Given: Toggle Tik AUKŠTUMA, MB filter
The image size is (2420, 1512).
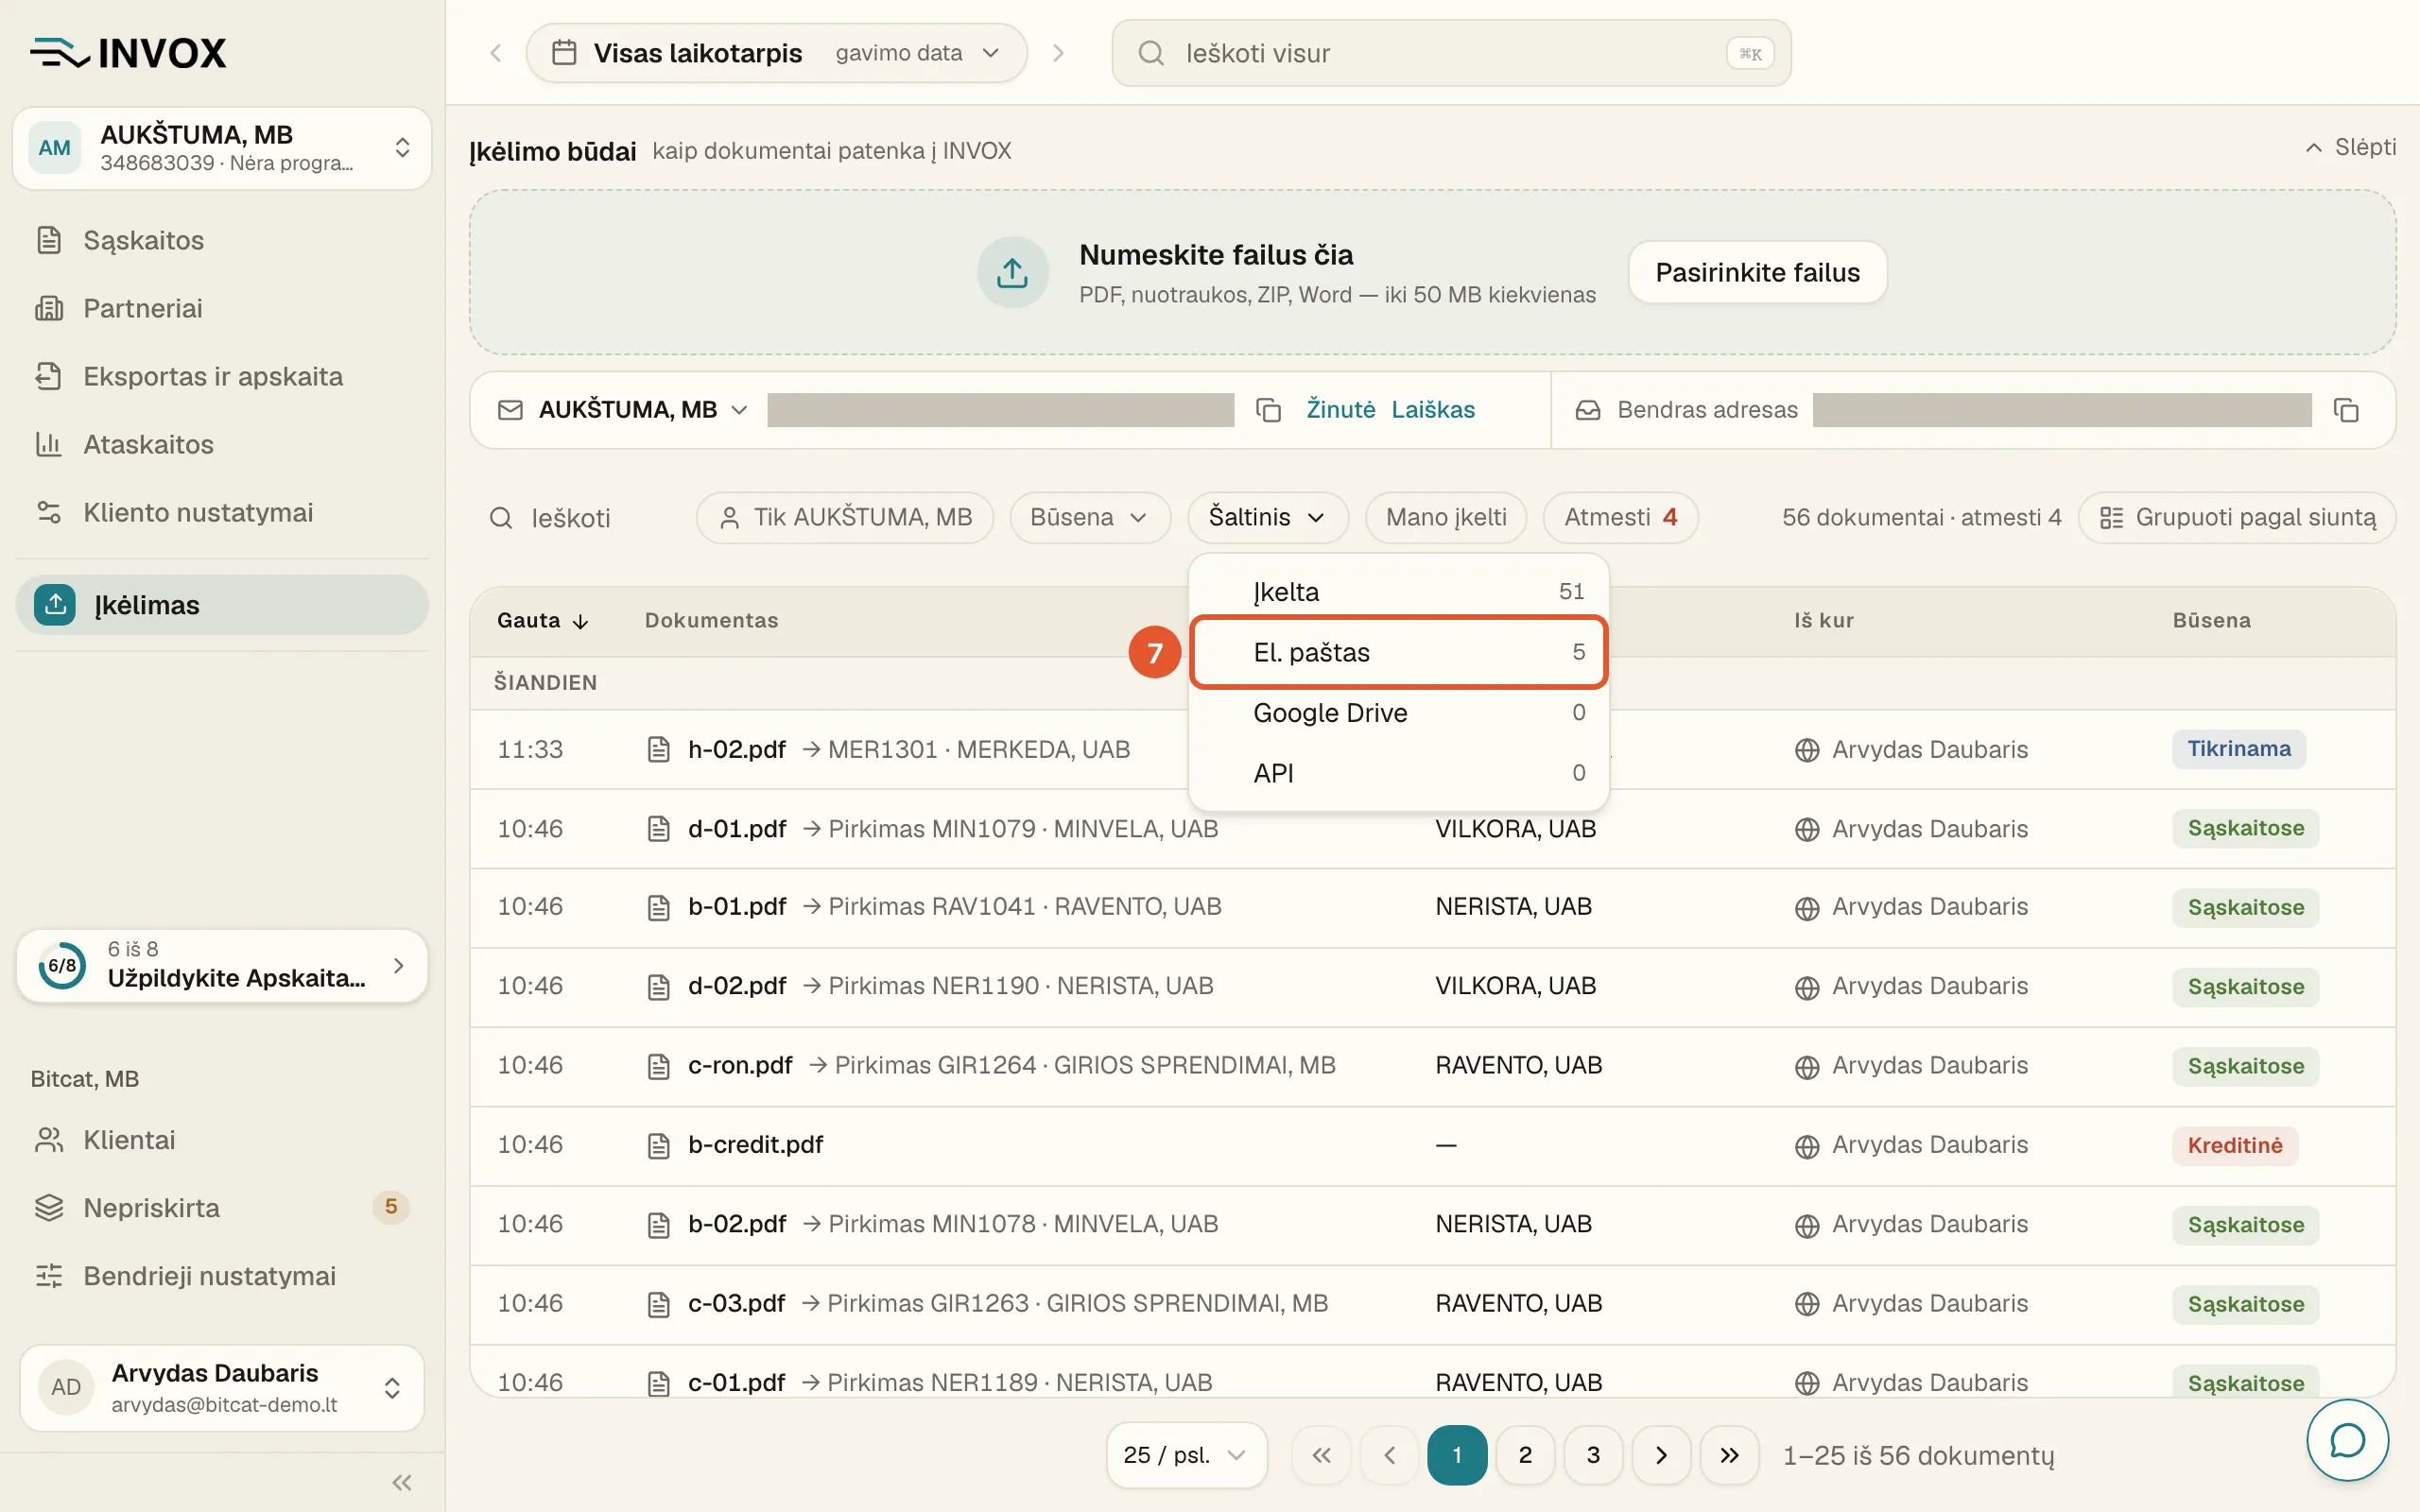Looking at the screenshot, I should (x=845, y=517).
